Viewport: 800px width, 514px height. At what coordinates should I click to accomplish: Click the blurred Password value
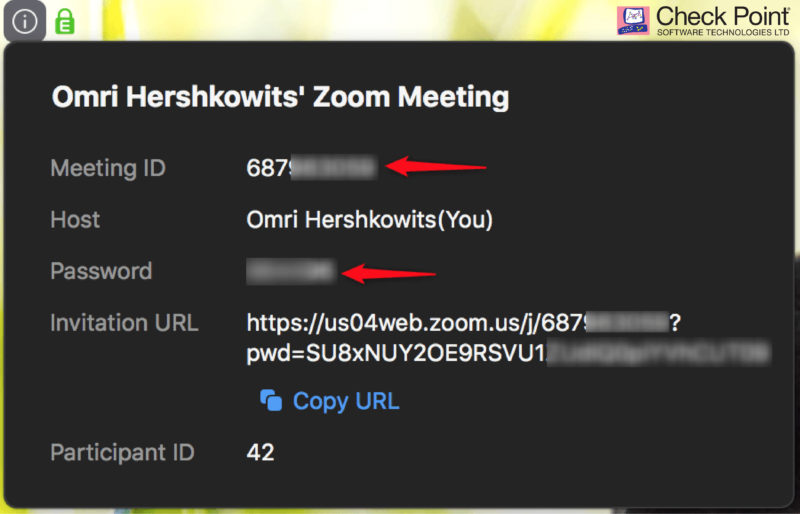pyautogui.click(x=291, y=271)
